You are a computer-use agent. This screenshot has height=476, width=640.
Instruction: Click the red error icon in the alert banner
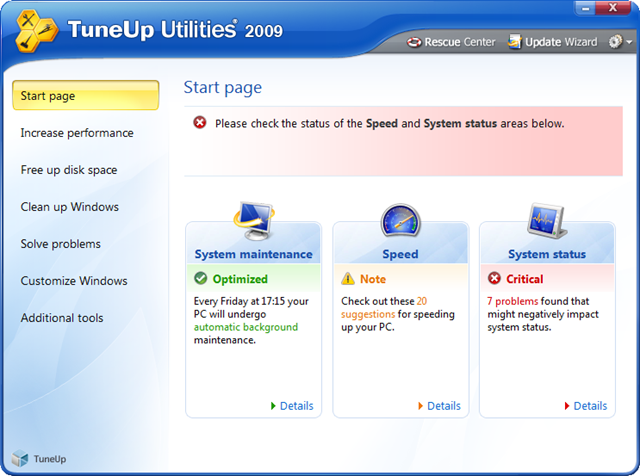click(200, 122)
